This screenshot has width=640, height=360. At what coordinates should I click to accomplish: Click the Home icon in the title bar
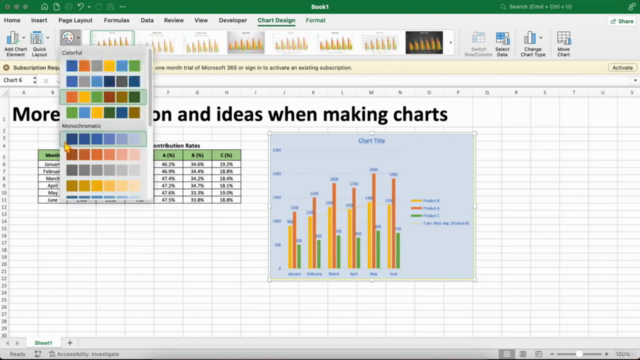pyautogui.click(x=44, y=7)
